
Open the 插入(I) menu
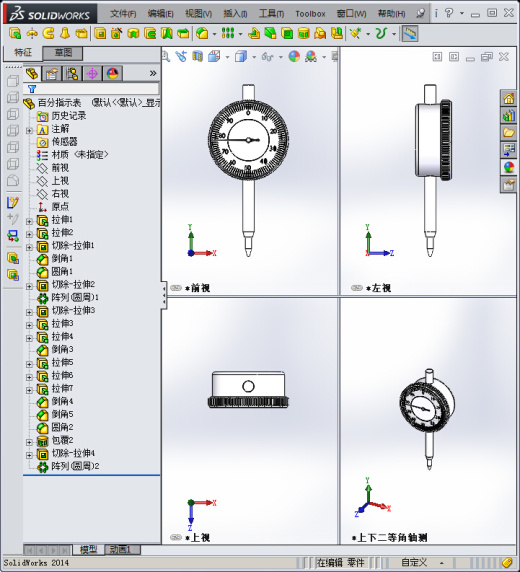[235, 14]
